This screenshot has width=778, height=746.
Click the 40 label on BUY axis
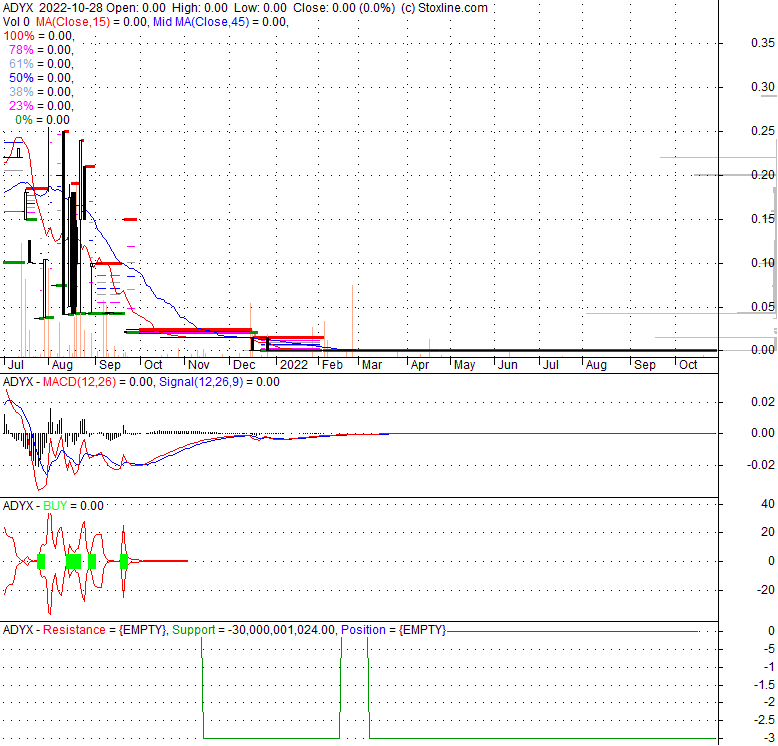click(768, 504)
